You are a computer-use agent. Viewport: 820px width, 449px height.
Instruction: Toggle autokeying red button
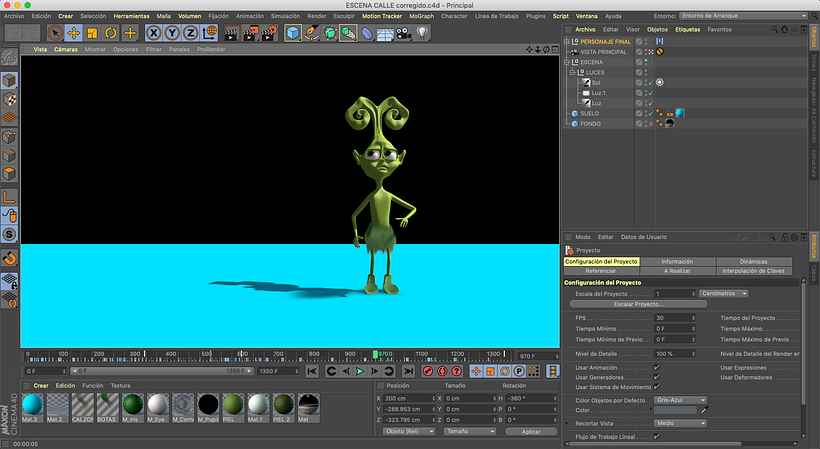(442, 371)
